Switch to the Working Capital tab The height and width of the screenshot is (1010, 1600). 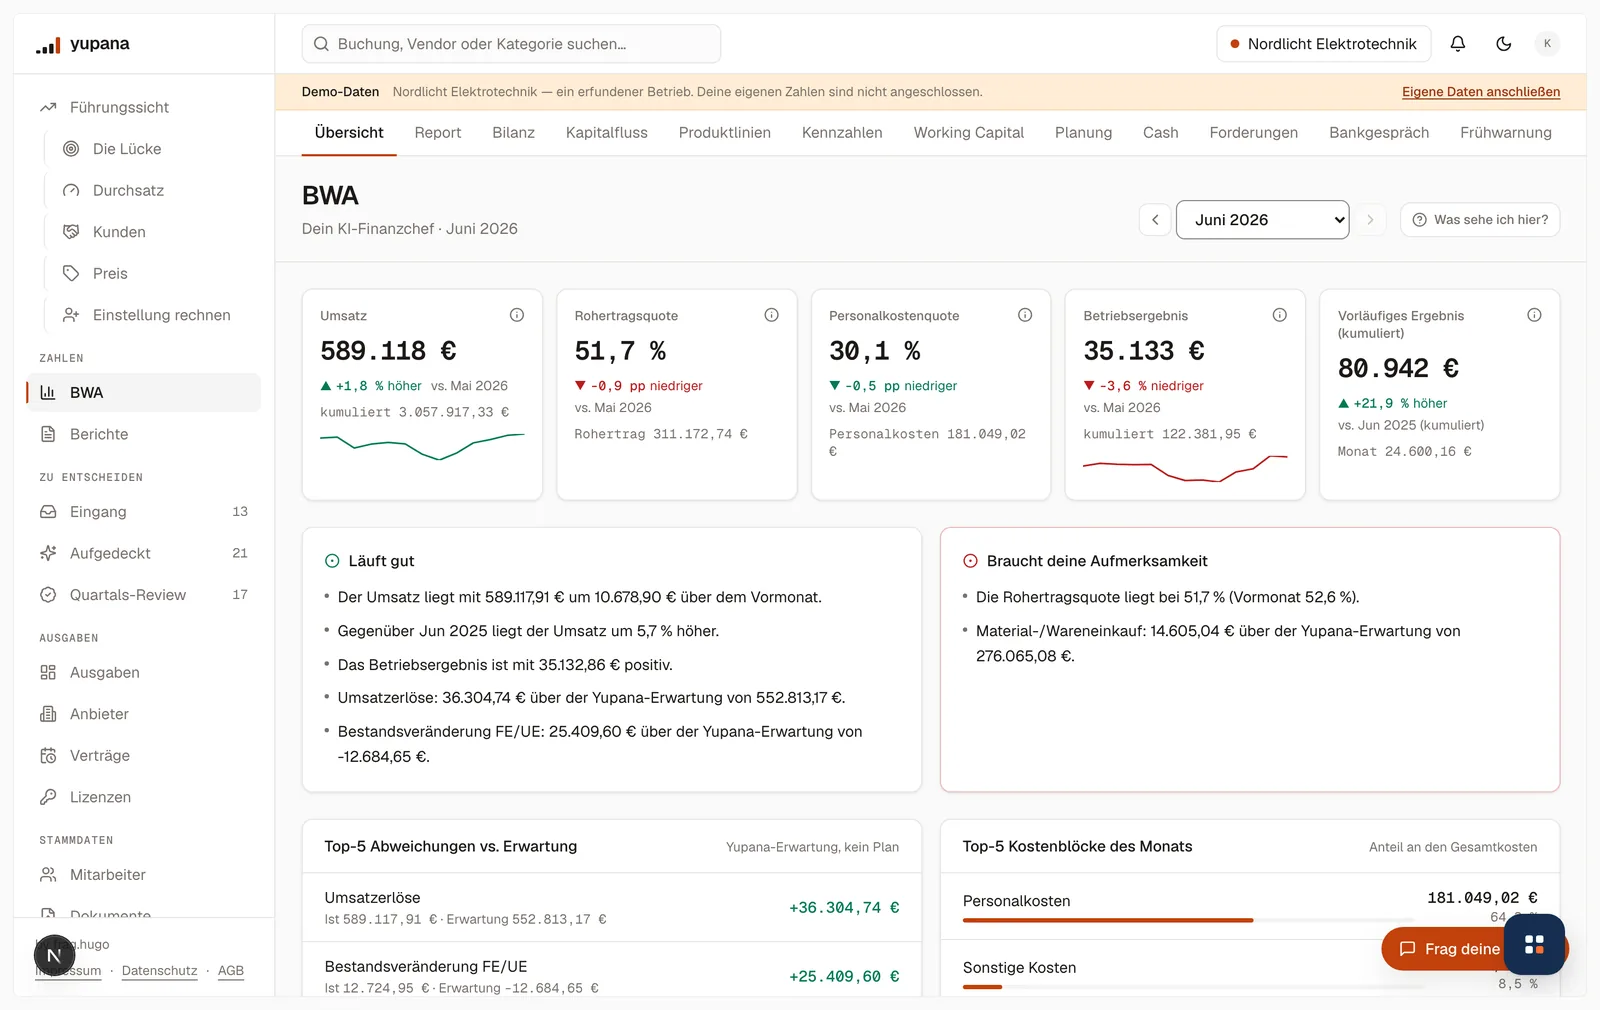pyautogui.click(x=968, y=133)
